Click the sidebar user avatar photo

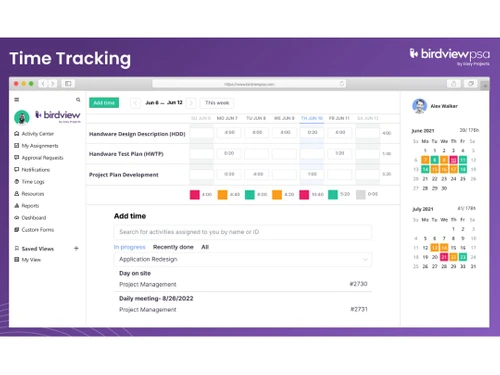[22, 117]
